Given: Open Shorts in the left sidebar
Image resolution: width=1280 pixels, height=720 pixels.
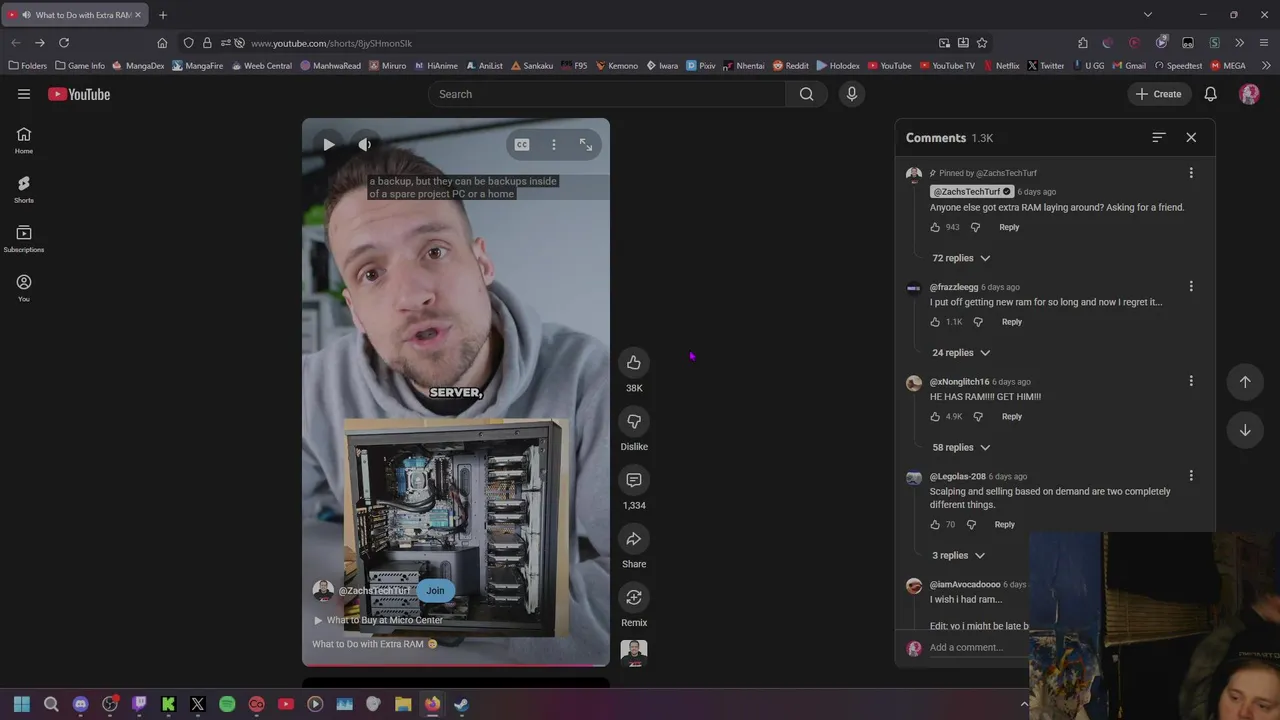Looking at the screenshot, I should (24, 189).
